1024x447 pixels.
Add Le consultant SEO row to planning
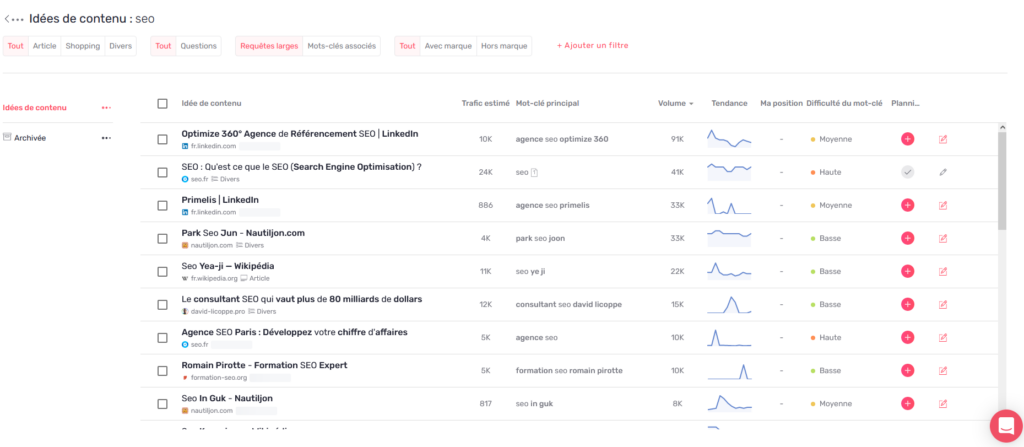[x=907, y=305]
